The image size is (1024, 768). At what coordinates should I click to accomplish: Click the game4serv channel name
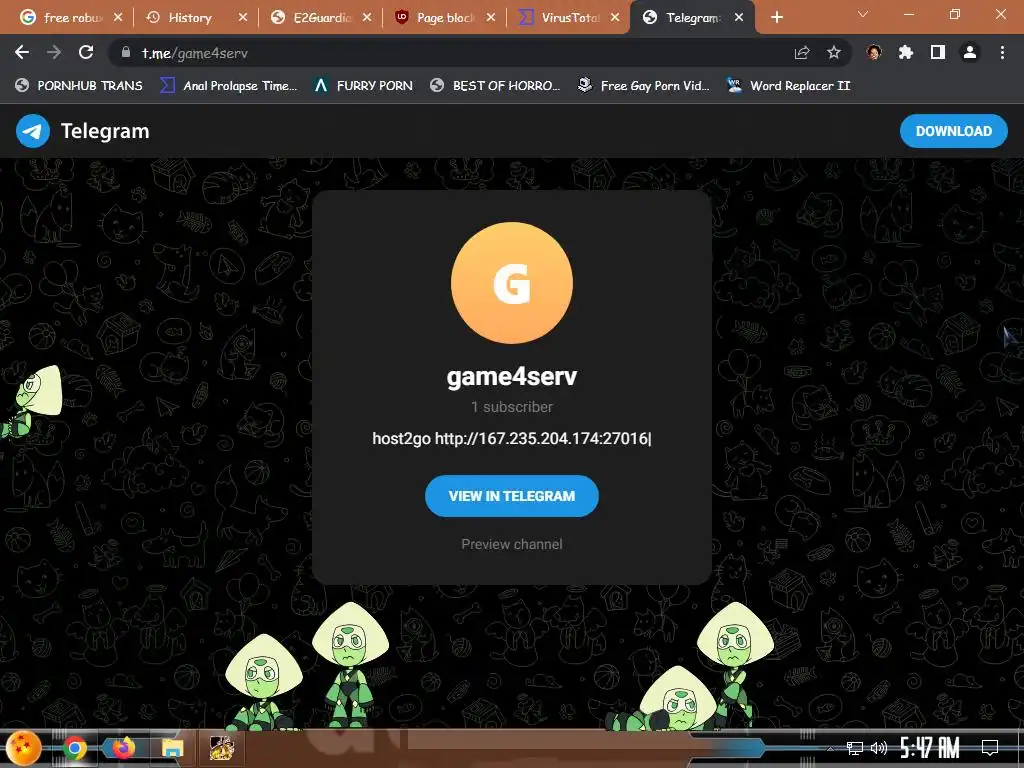pos(512,376)
